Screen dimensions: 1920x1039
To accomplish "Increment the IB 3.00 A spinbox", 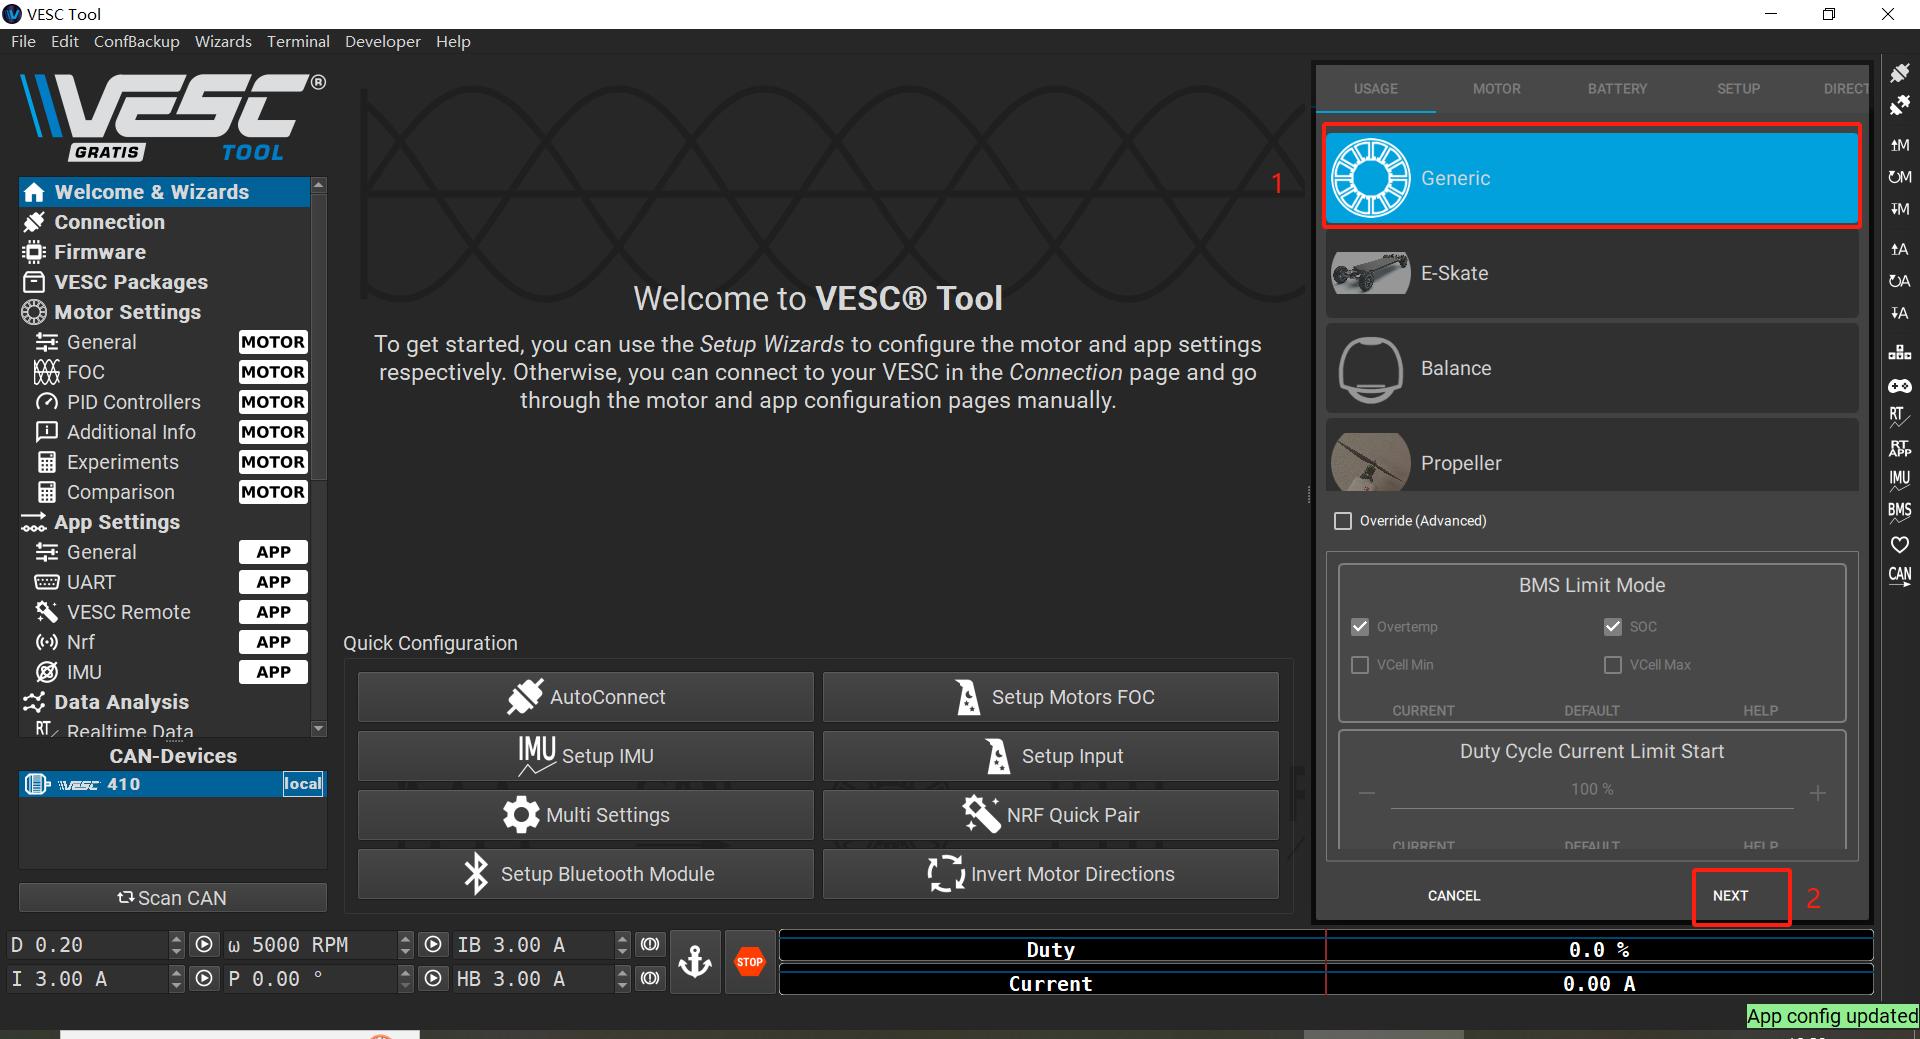I will point(622,938).
